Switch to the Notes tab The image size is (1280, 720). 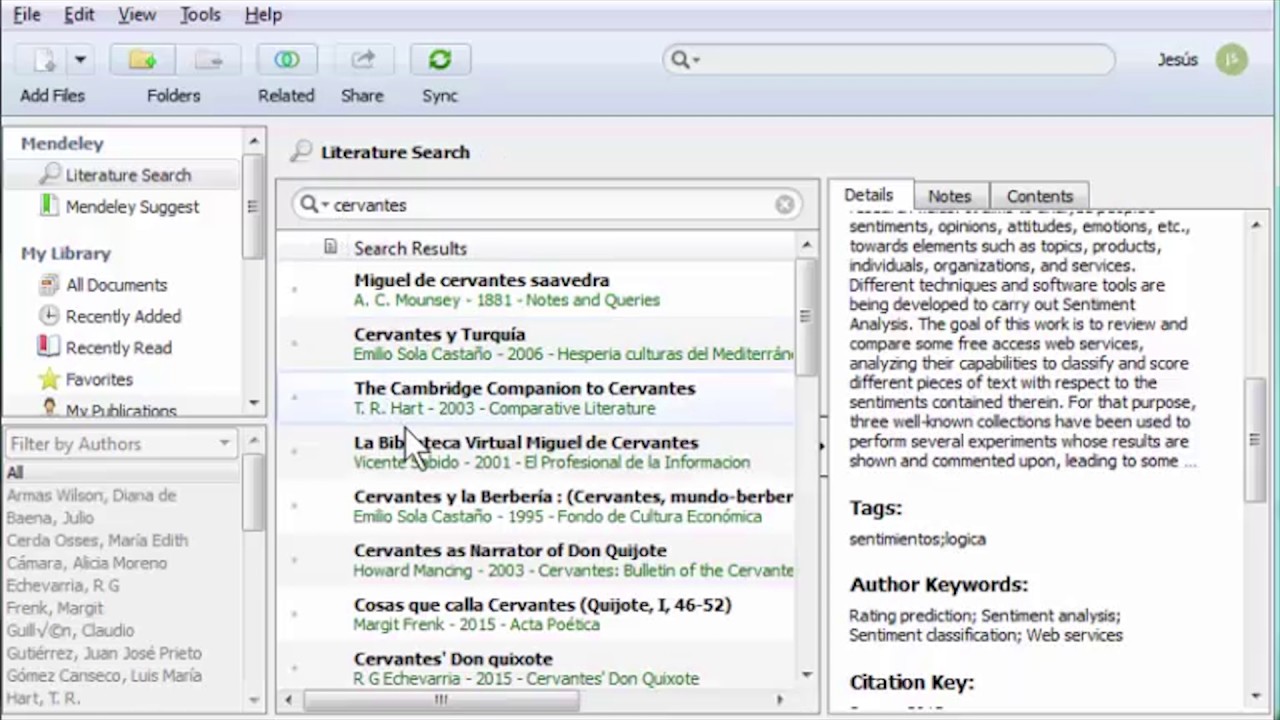click(x=948, y=196)
